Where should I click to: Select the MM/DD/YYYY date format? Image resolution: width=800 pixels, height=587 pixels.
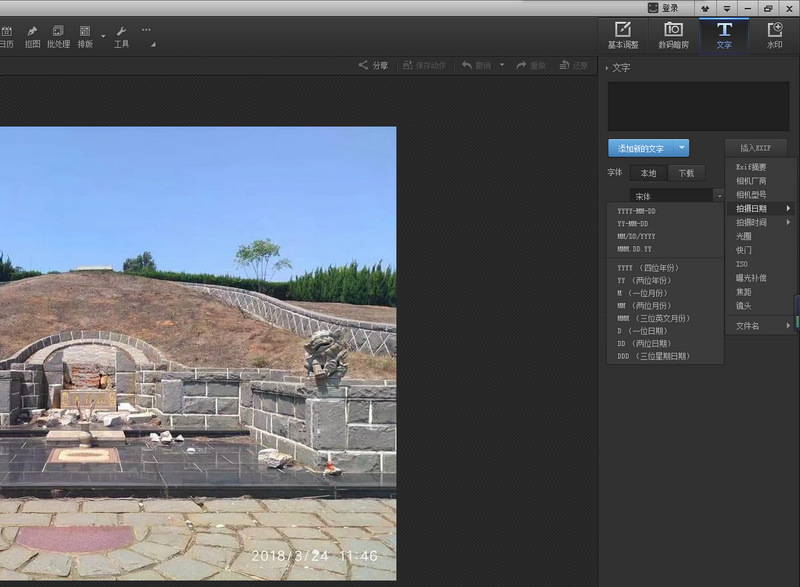[x=636, y=237]
